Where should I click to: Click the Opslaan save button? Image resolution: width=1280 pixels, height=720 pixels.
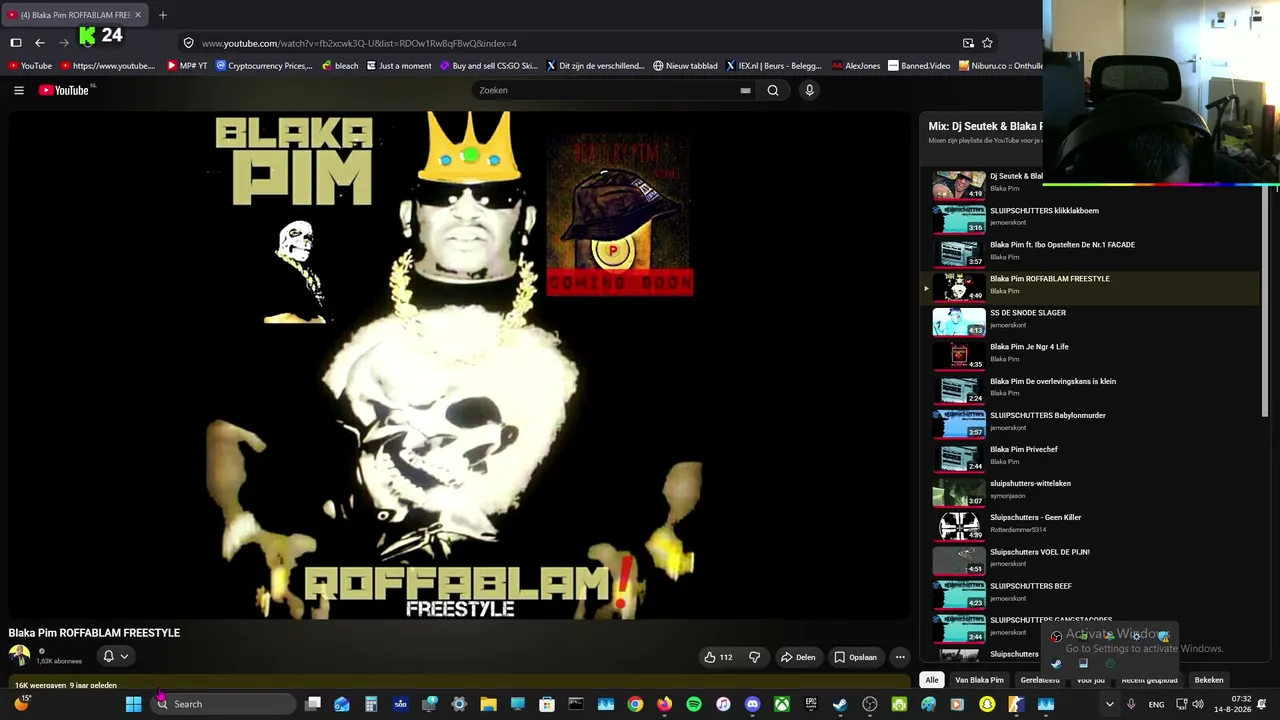pyautogui.click(x=855, y=657)
